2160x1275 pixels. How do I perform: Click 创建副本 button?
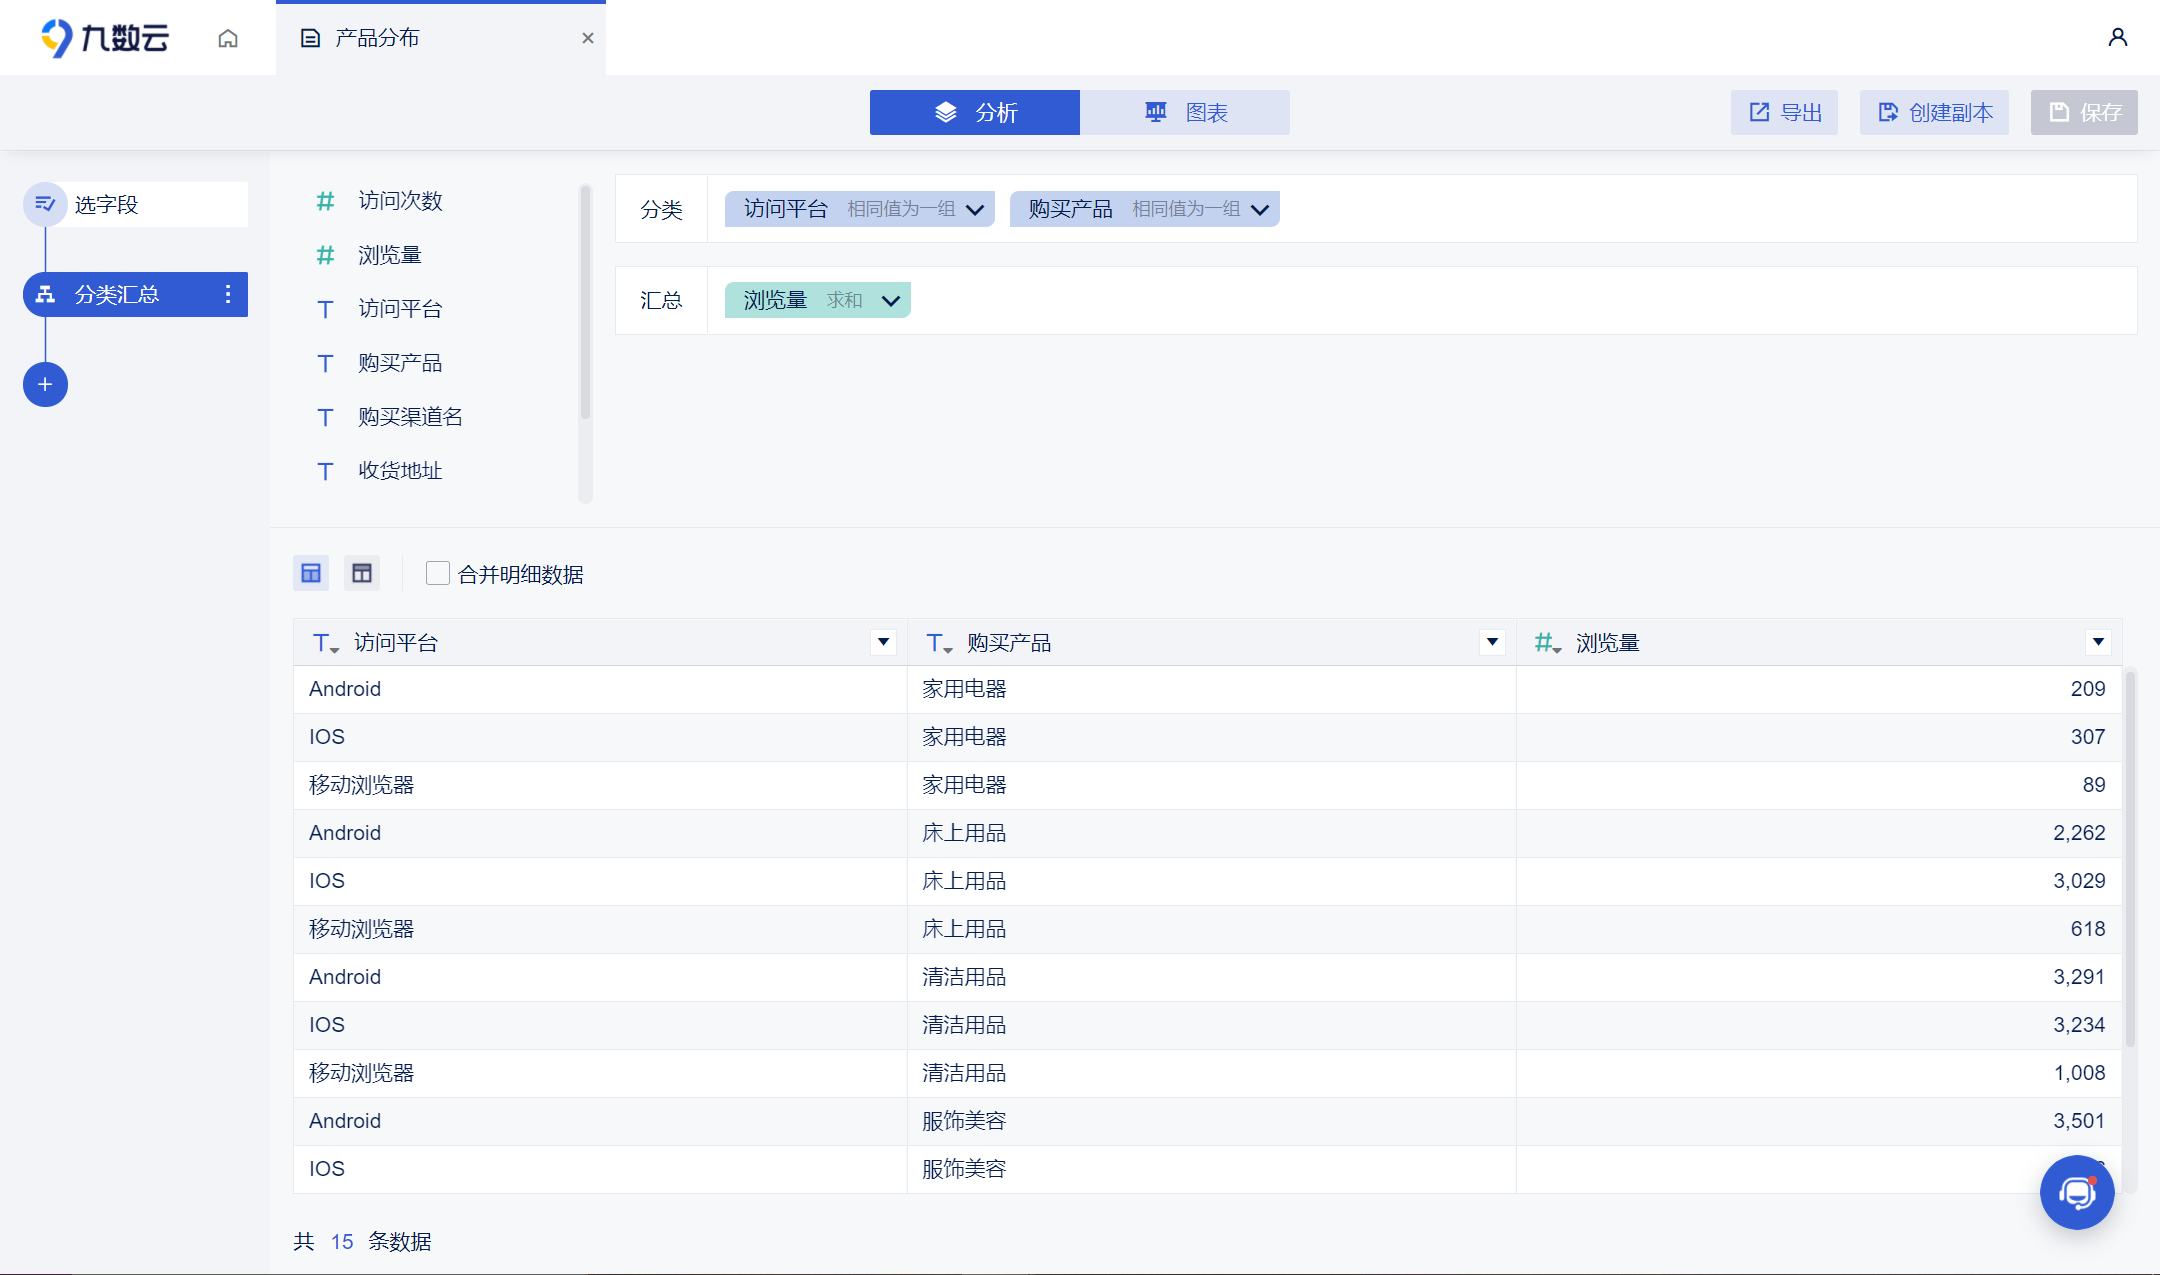coord(1934,112)
